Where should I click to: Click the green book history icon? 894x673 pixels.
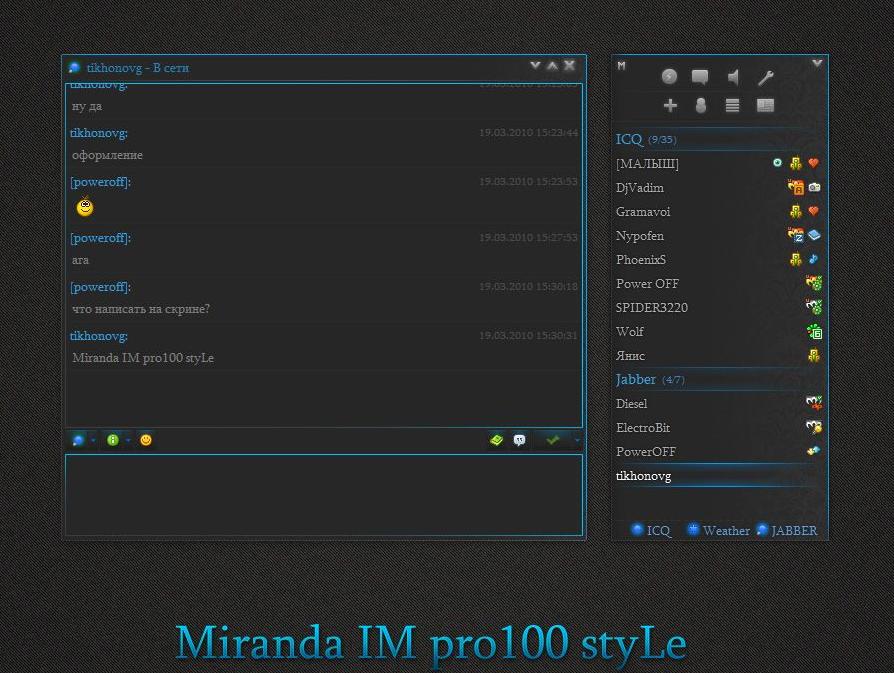click(x=496, y=440)
